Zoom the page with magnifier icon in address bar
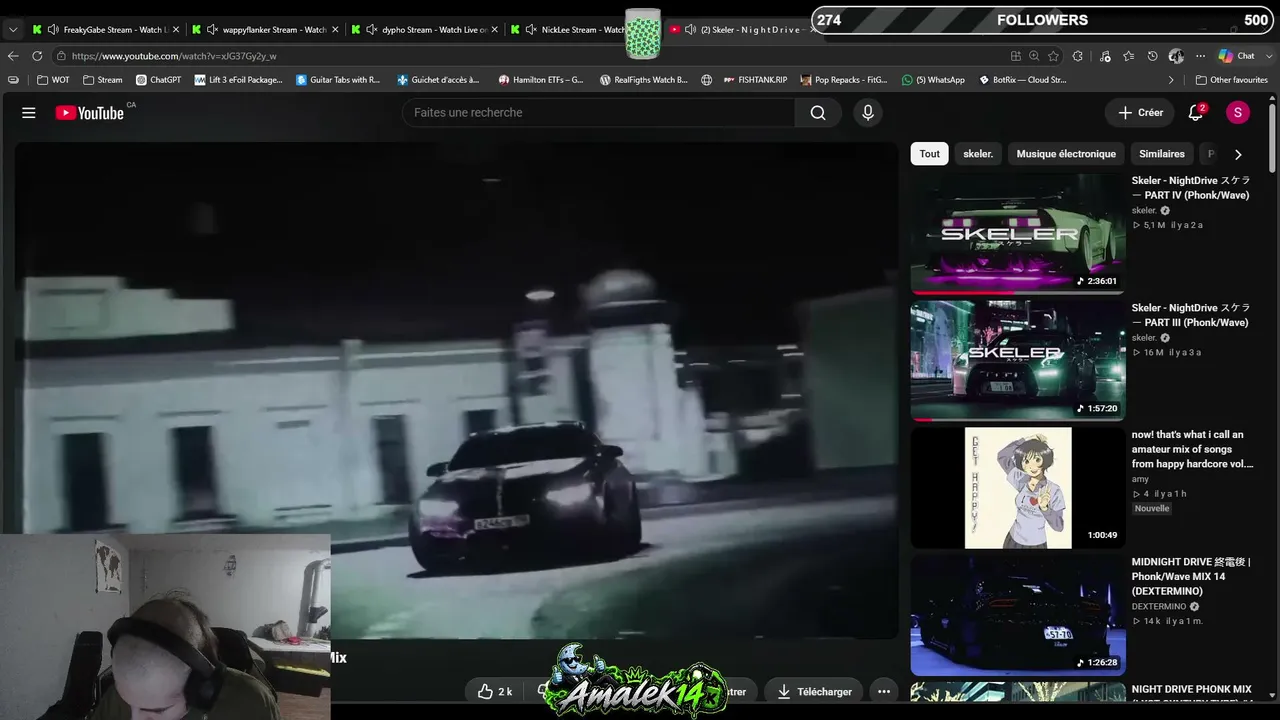This screenshot has width=1280, height=720. coord(1034,56)
